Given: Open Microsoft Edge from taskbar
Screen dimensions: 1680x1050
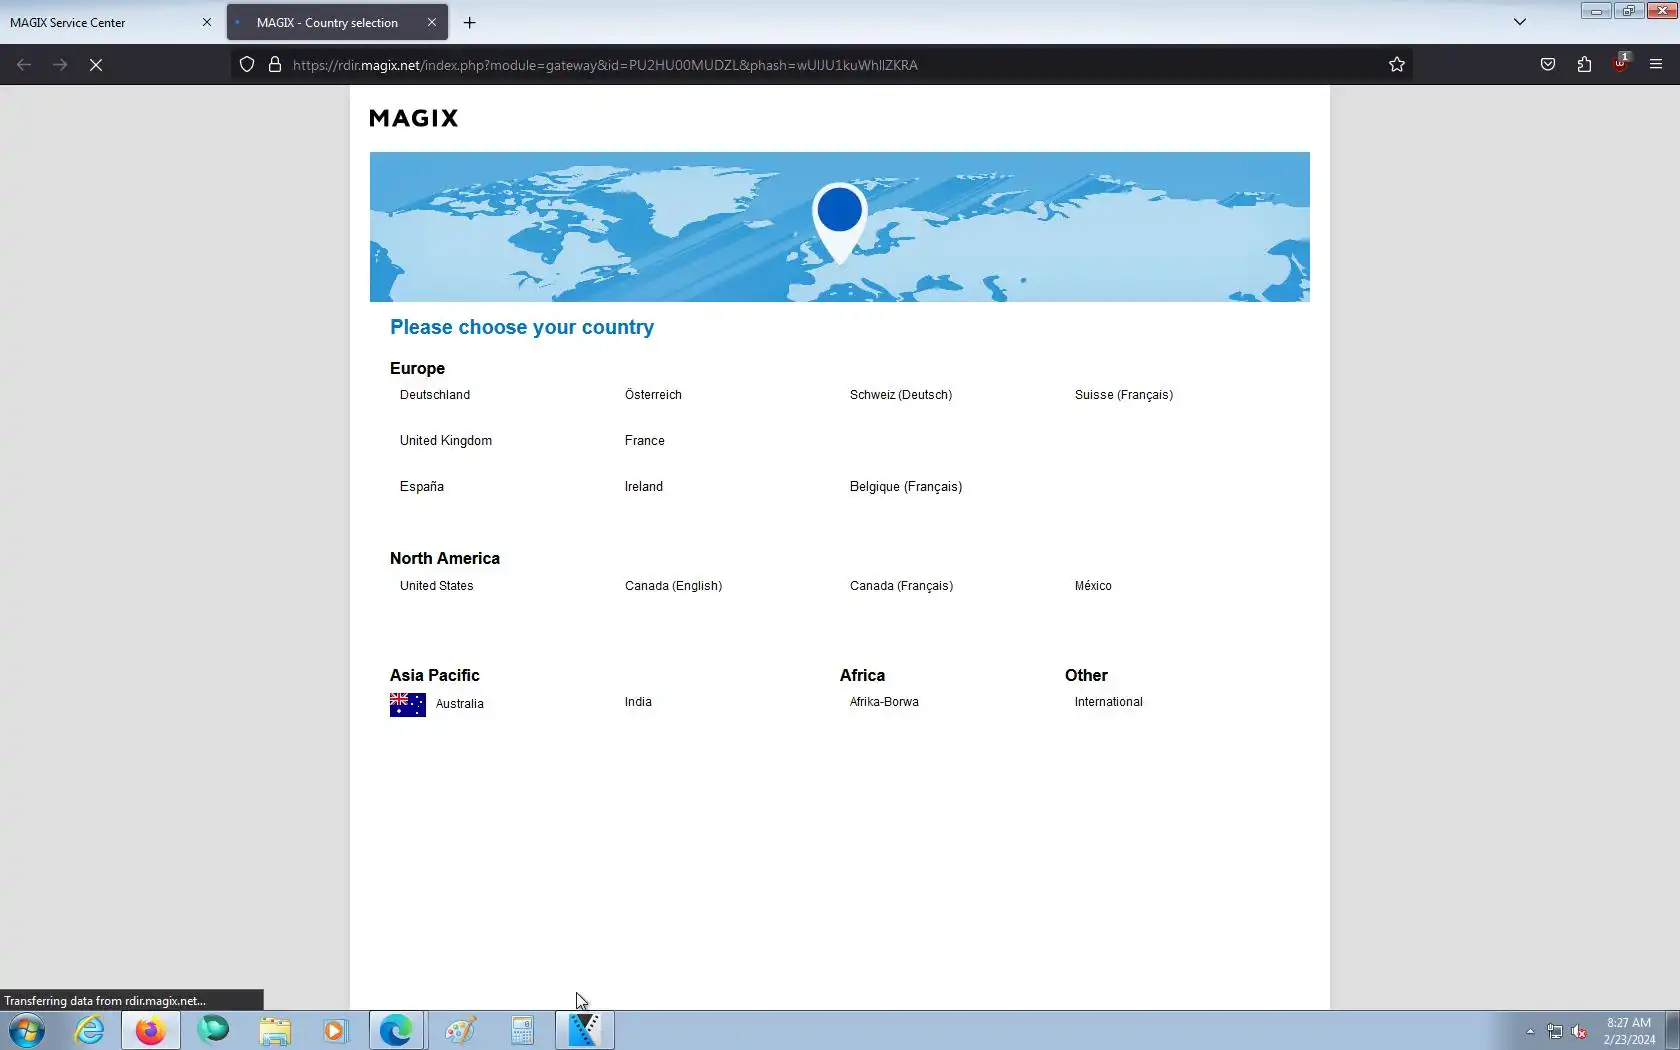Looking at the screenshot, I should pyautogui.click(x=397, y=1030).
